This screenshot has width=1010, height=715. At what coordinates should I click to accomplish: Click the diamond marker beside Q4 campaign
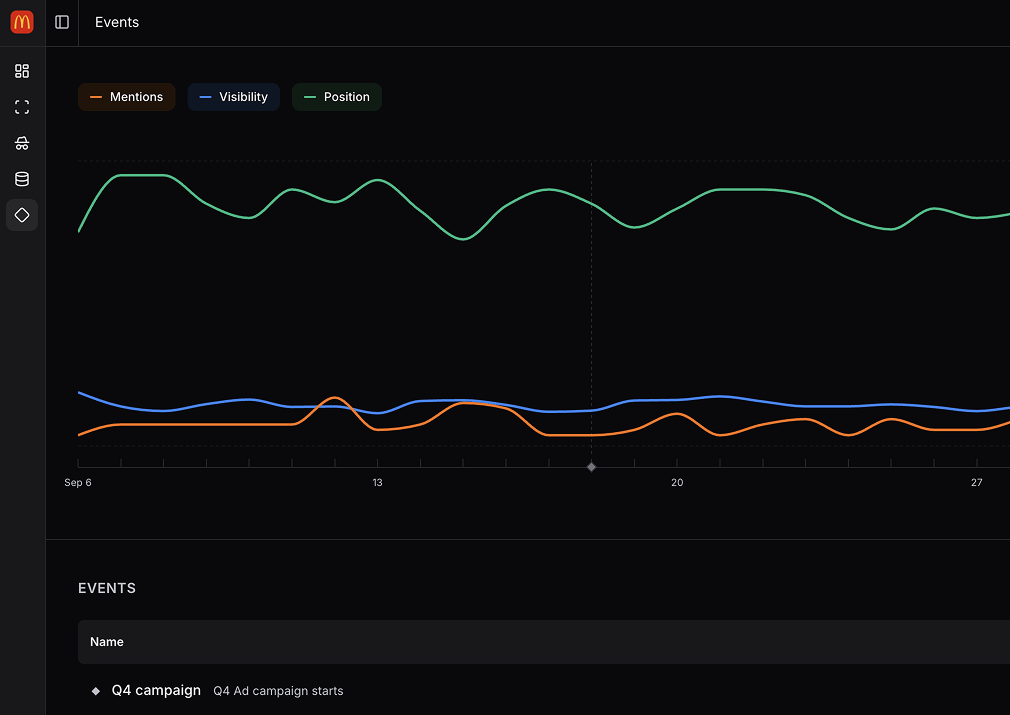(95, 690)
